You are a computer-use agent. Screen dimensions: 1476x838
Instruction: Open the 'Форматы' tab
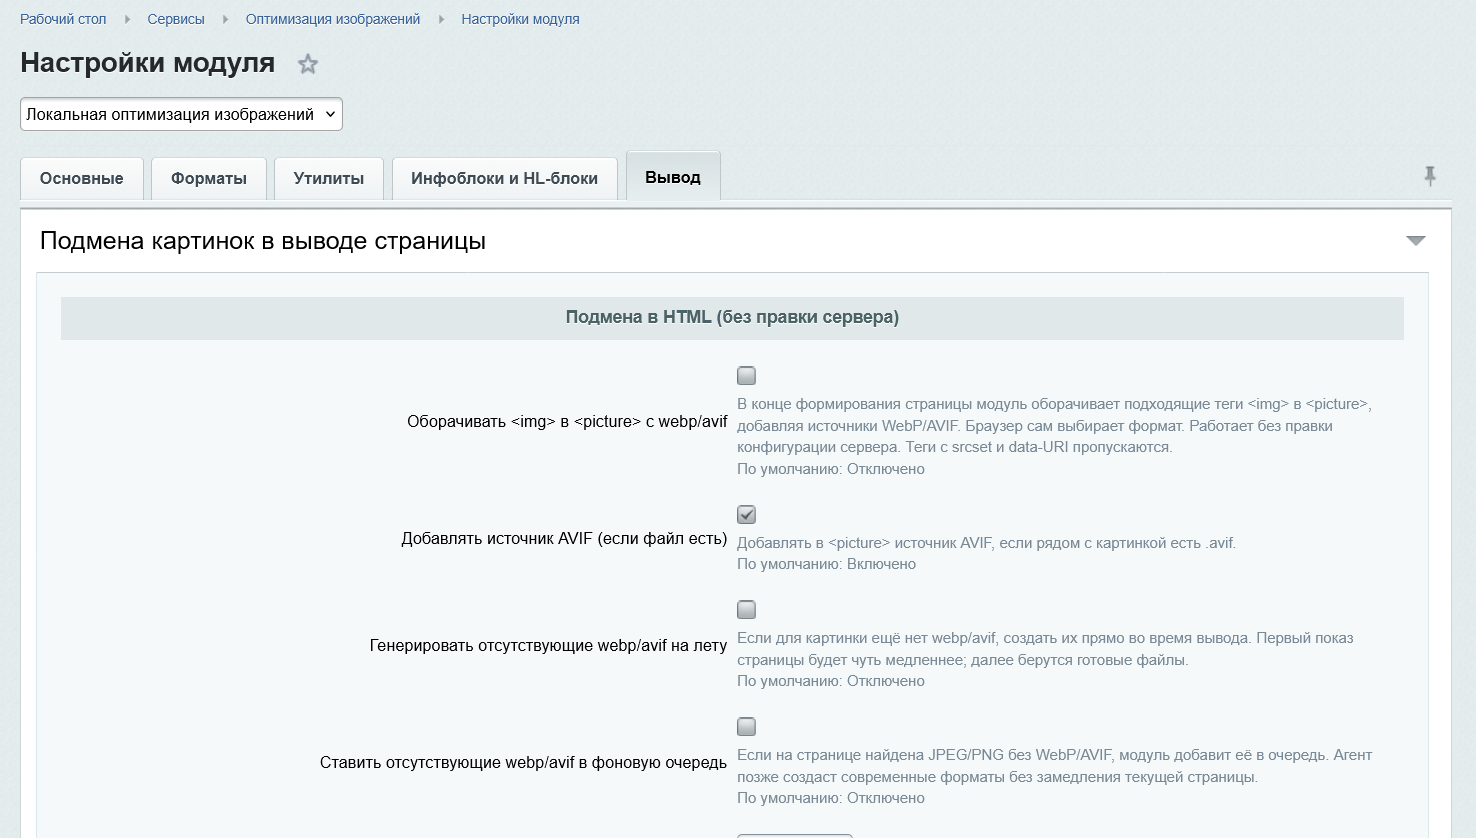pos(209,179)
